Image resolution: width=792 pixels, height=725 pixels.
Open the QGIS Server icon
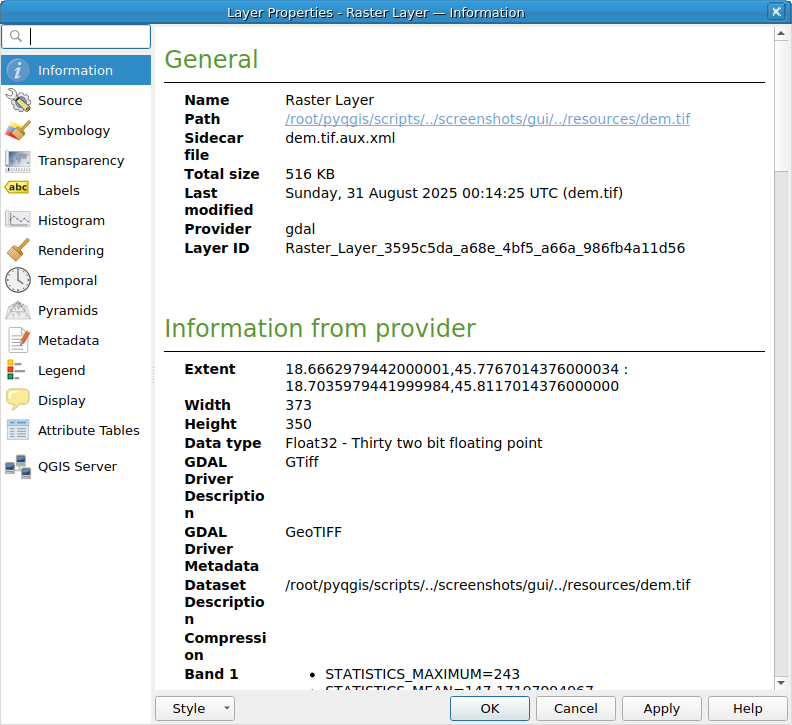tap(18, 466)
